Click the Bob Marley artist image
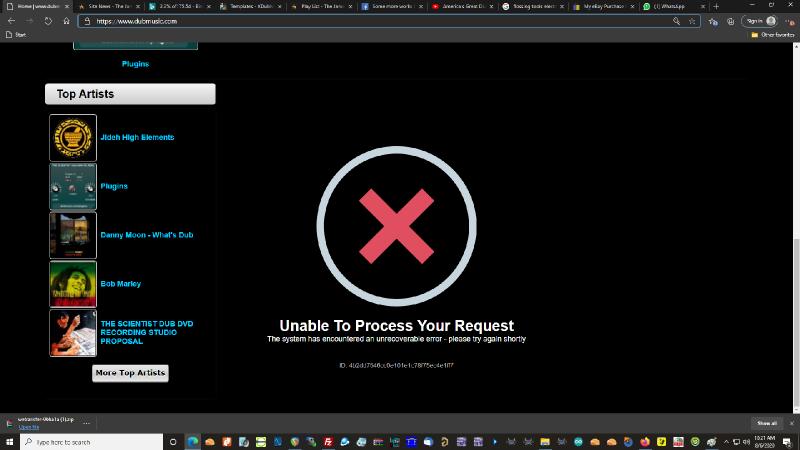 [73, 284]
